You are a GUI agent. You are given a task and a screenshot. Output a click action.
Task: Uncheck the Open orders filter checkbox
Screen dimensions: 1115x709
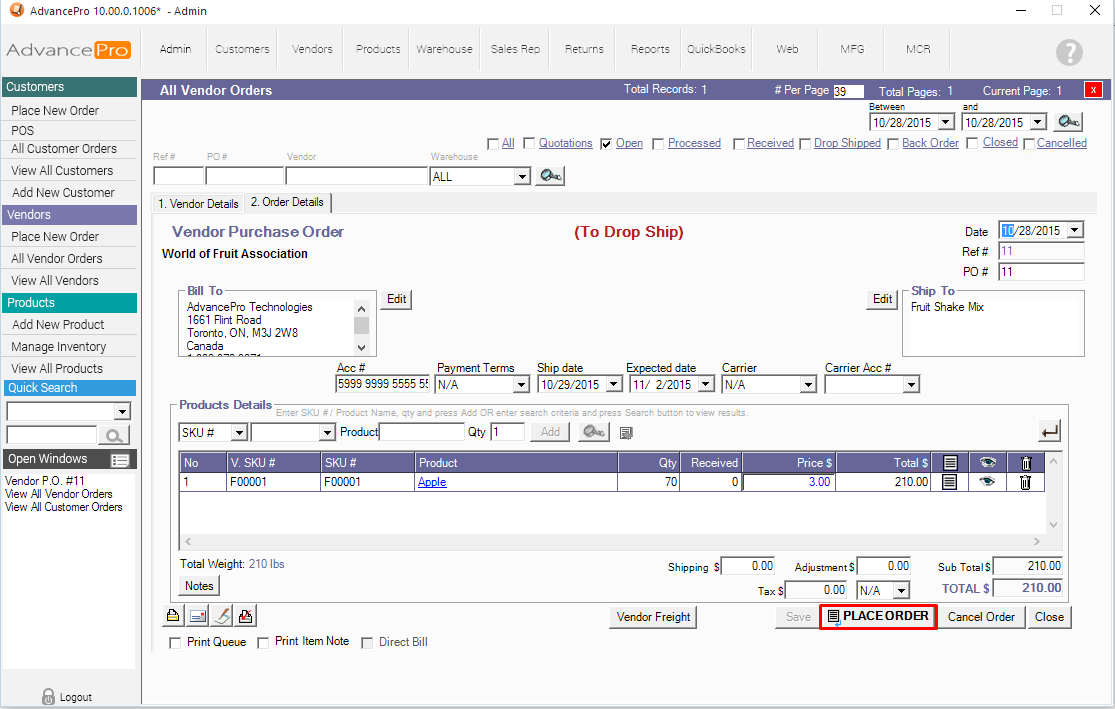coord(606,144)
